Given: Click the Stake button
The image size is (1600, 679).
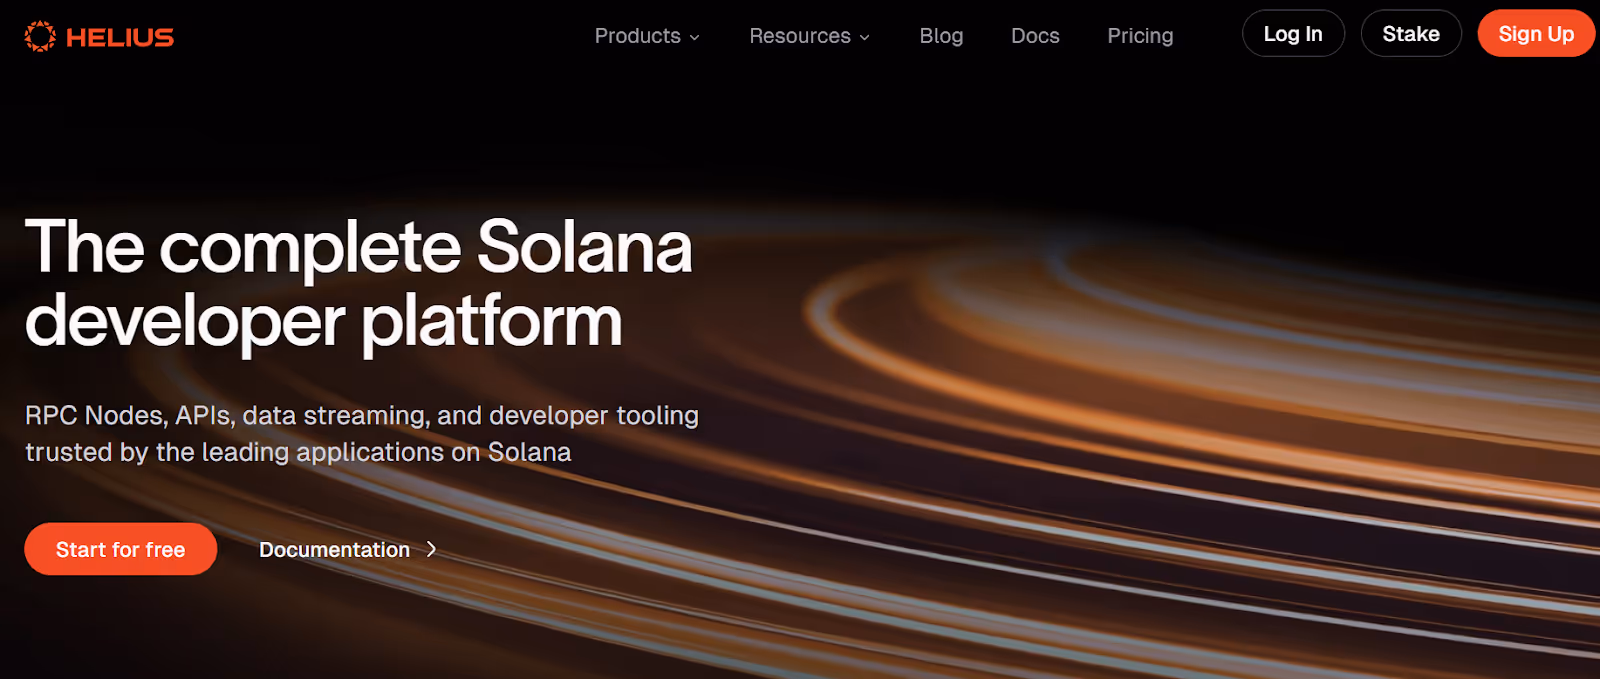Looking at the screenshot, I should [x=1411, y=34].
